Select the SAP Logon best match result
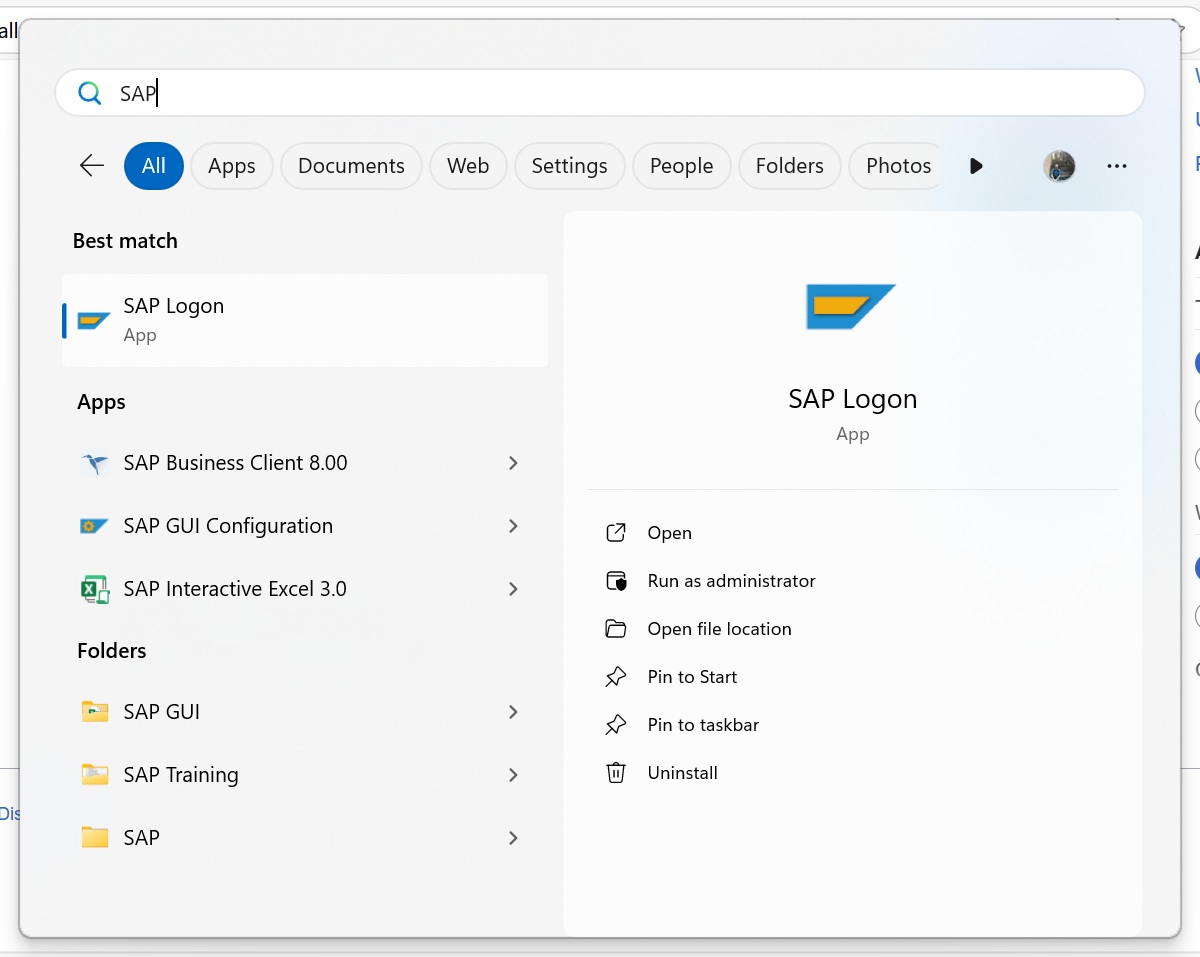 click(x=305, y=320)
